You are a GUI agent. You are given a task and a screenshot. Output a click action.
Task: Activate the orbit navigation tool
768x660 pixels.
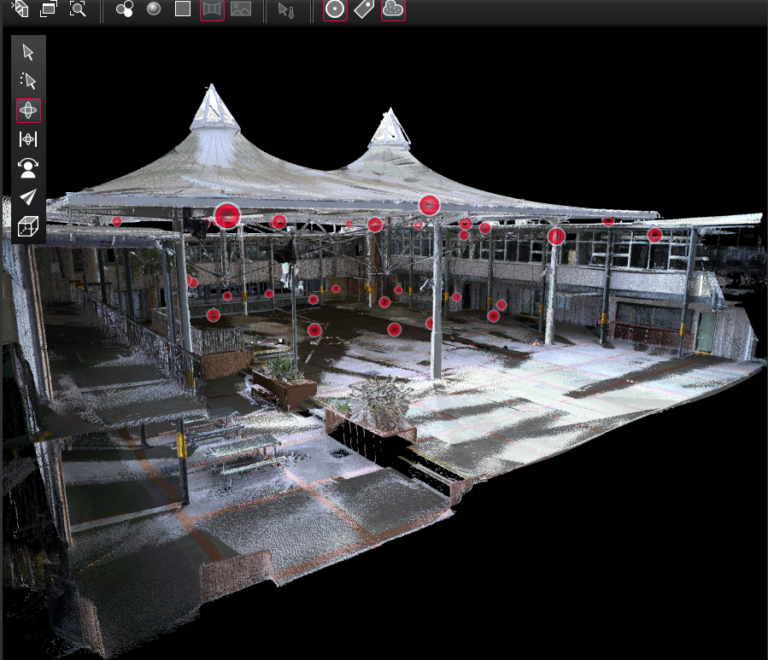coord(28,110)
